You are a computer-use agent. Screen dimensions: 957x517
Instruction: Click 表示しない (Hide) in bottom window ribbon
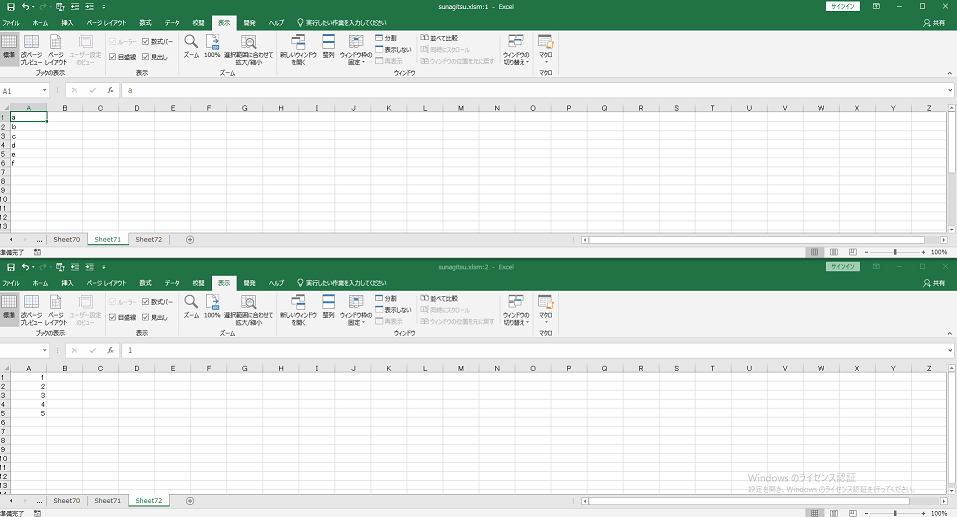click(394, 310)
